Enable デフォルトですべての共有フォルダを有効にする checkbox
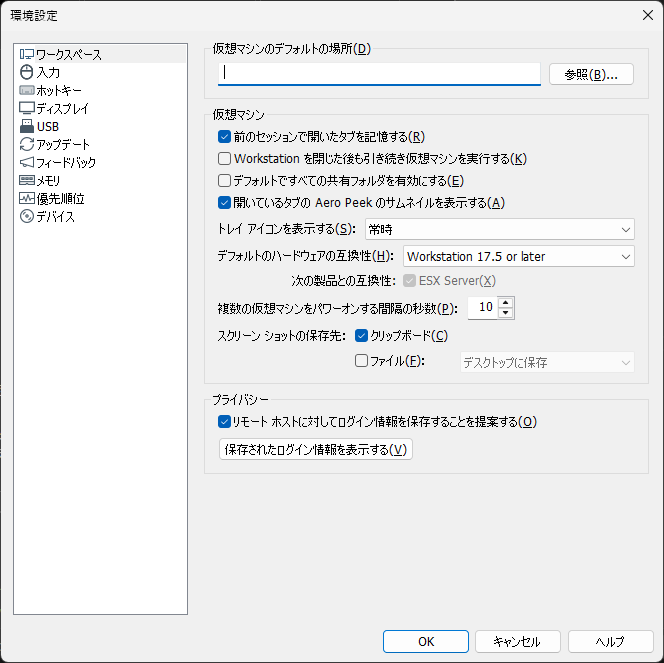This screenshot has width=664, height=663. pos(224,181)
